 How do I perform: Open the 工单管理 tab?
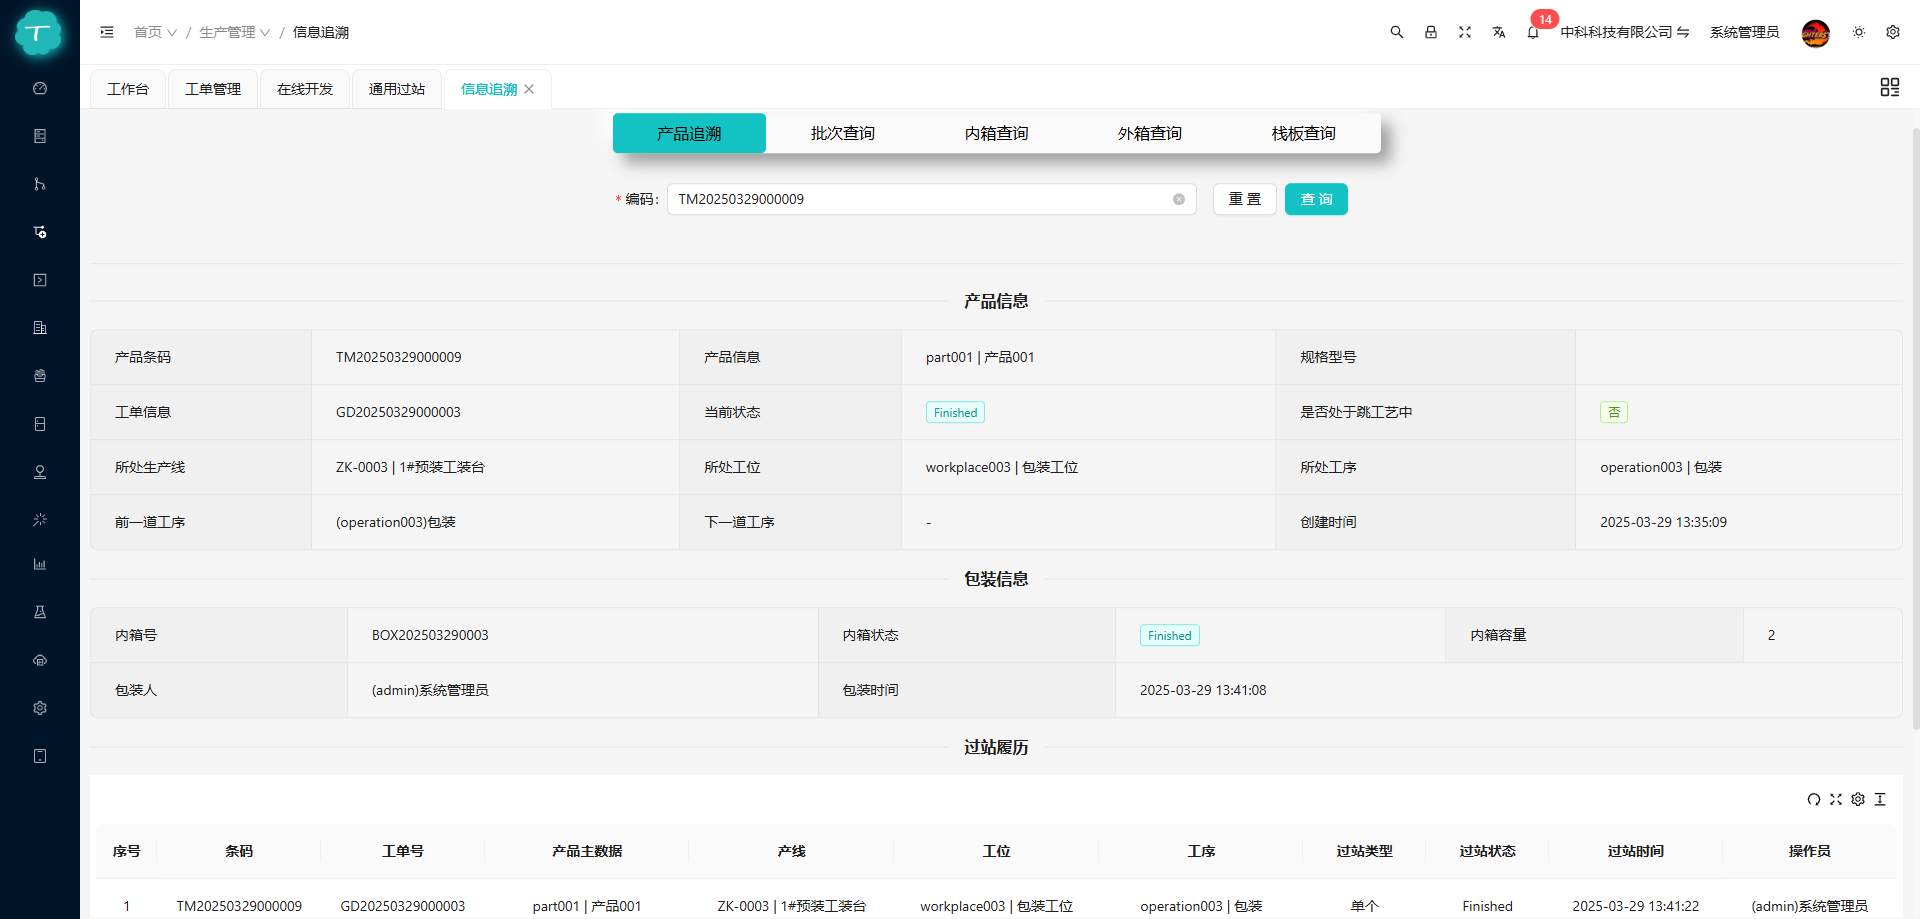tap(212, 88)
